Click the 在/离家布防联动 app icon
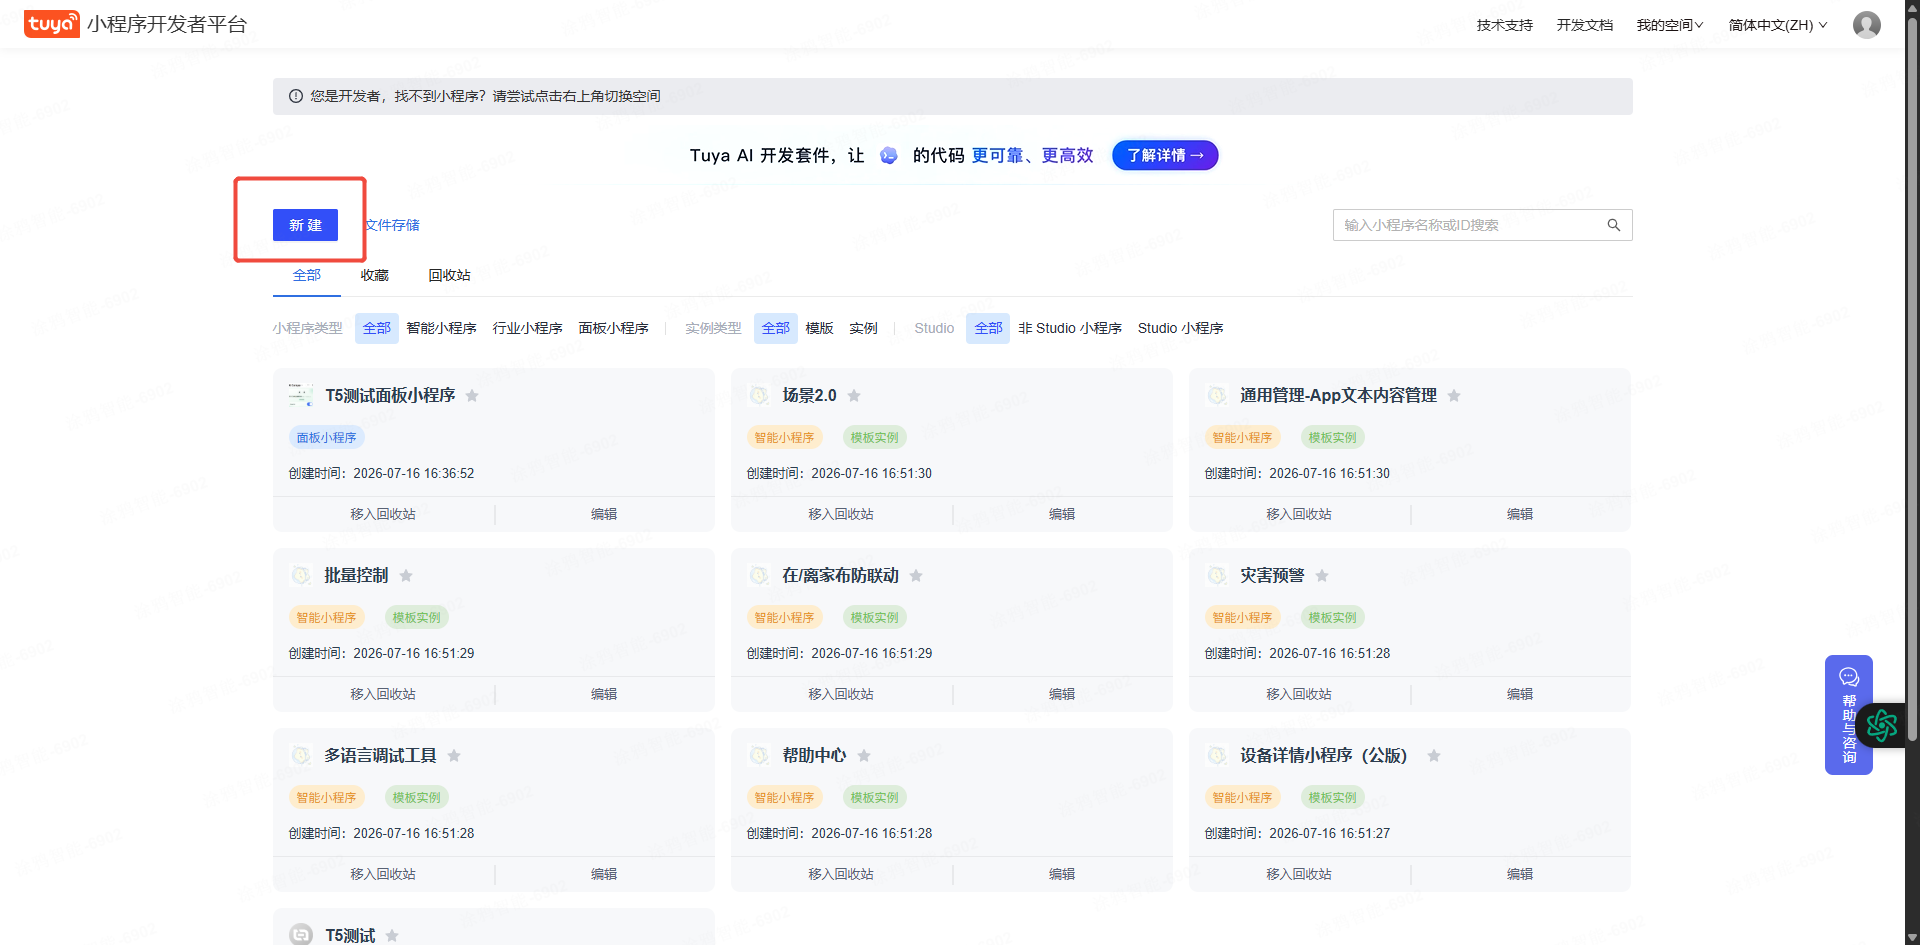Viewport: 1920px width, 945px height. pos(759,575)
